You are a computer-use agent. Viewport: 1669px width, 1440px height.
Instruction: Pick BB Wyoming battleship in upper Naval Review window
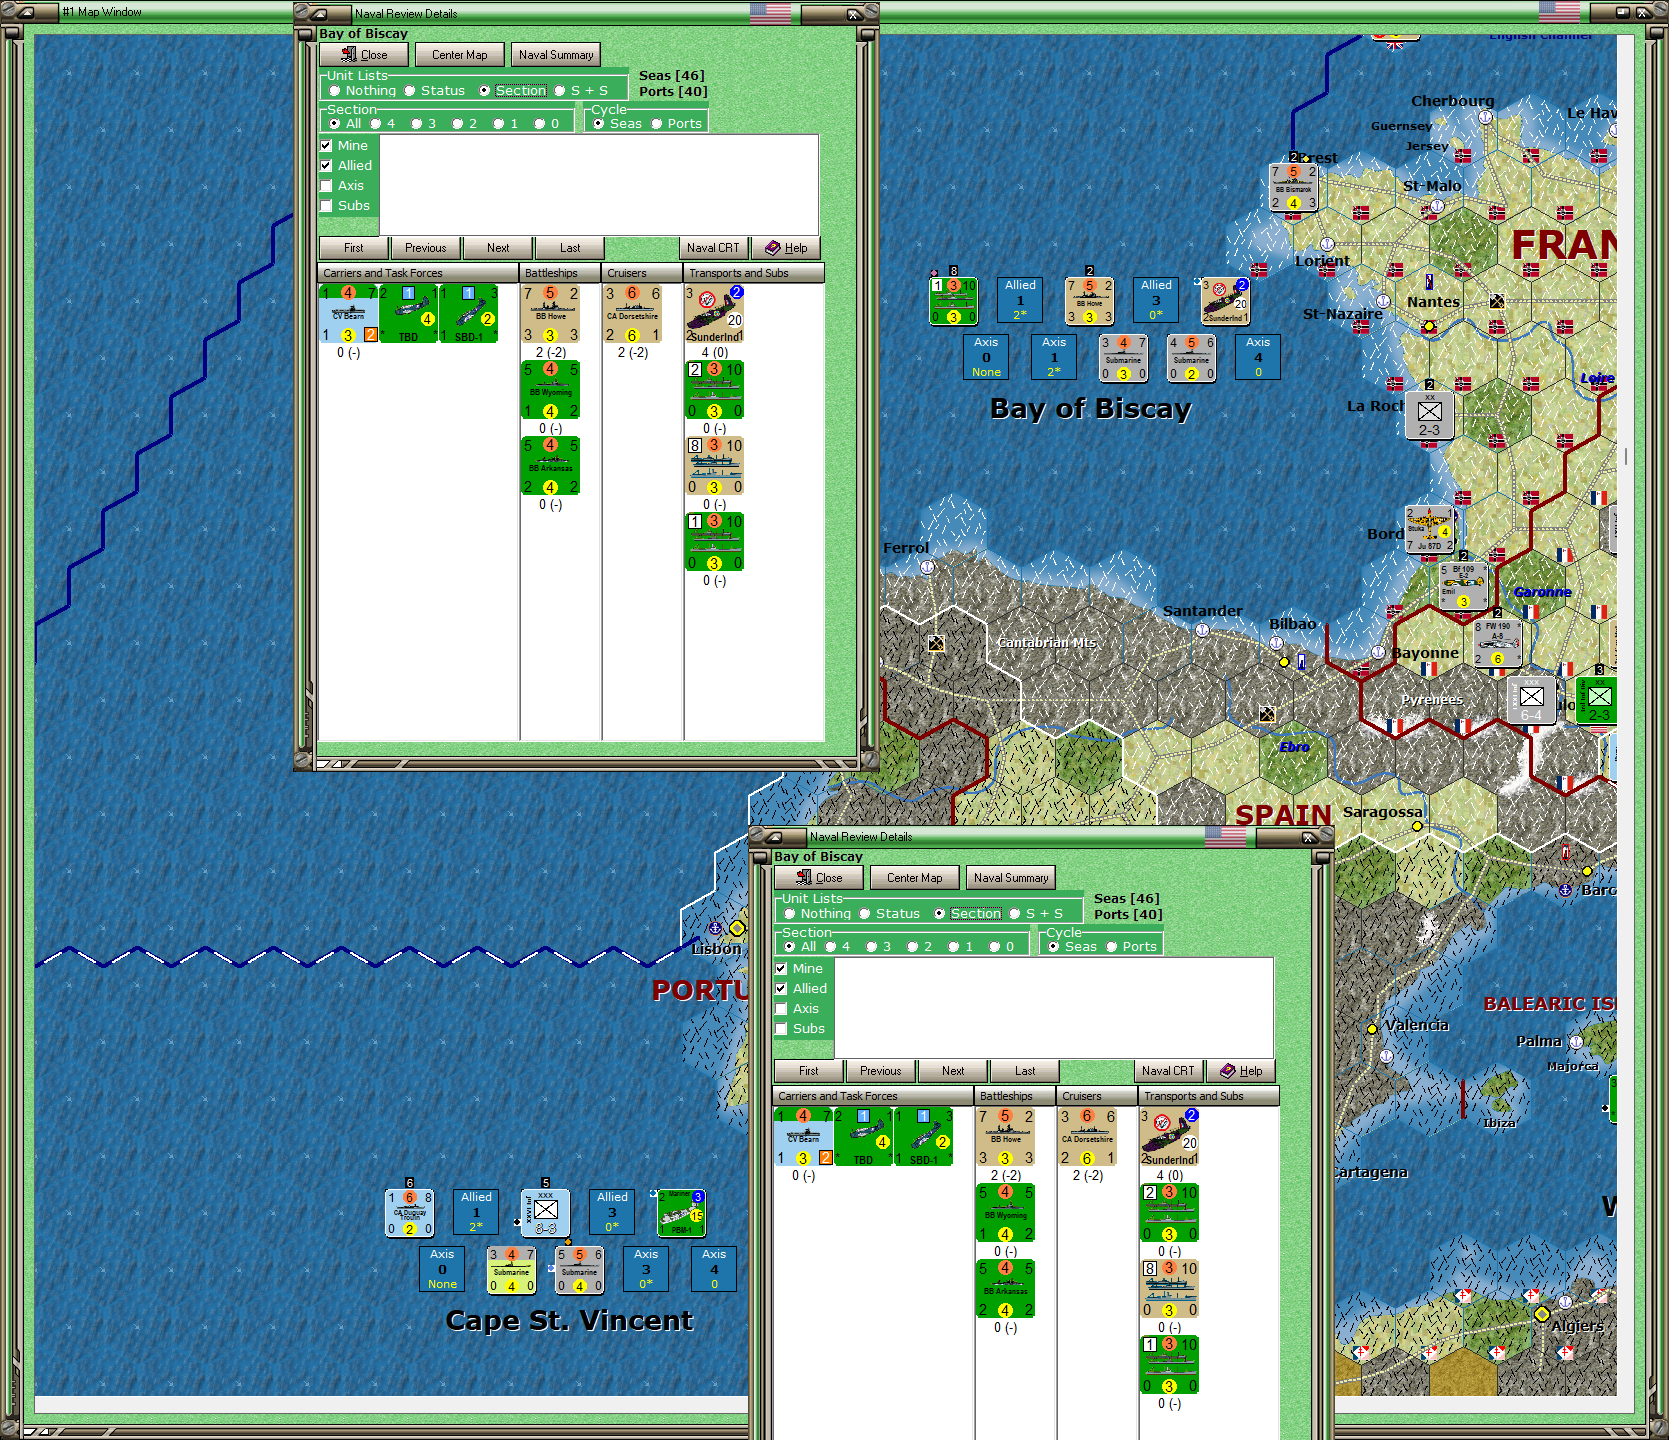click(550, 390)
